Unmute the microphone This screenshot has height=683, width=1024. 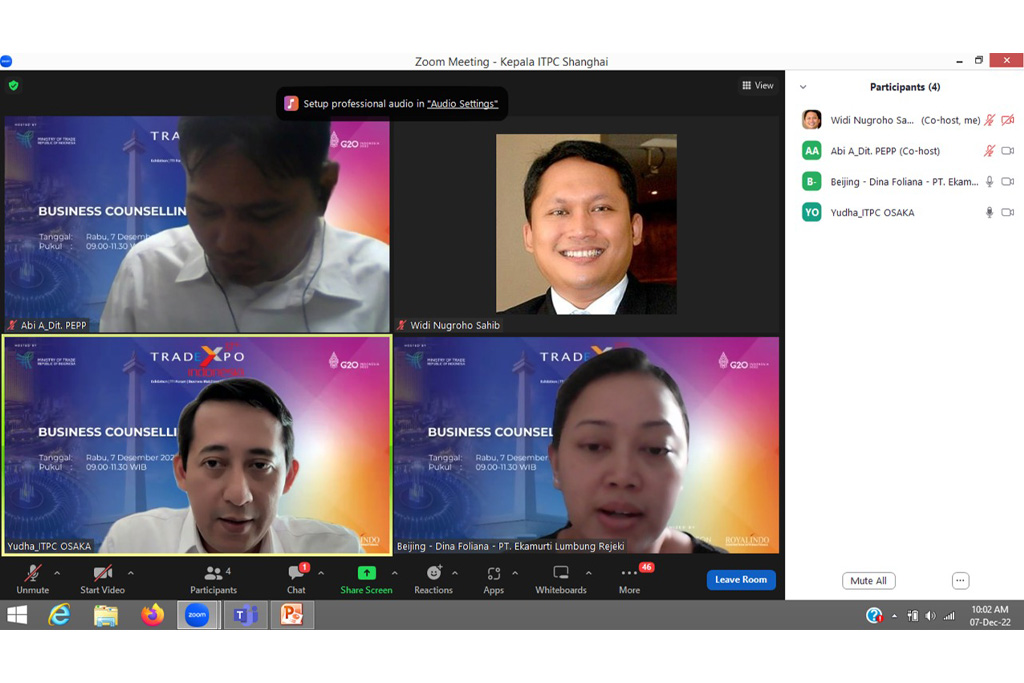[32, 578]
